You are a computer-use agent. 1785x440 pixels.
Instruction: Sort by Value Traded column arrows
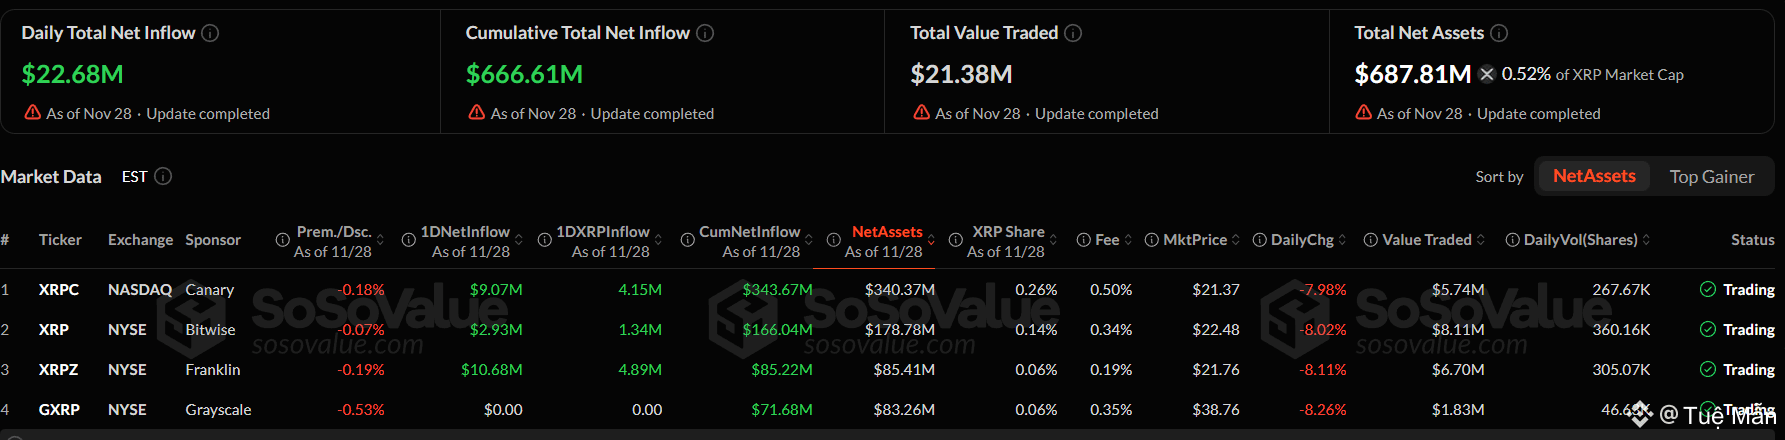[1480, 240]
